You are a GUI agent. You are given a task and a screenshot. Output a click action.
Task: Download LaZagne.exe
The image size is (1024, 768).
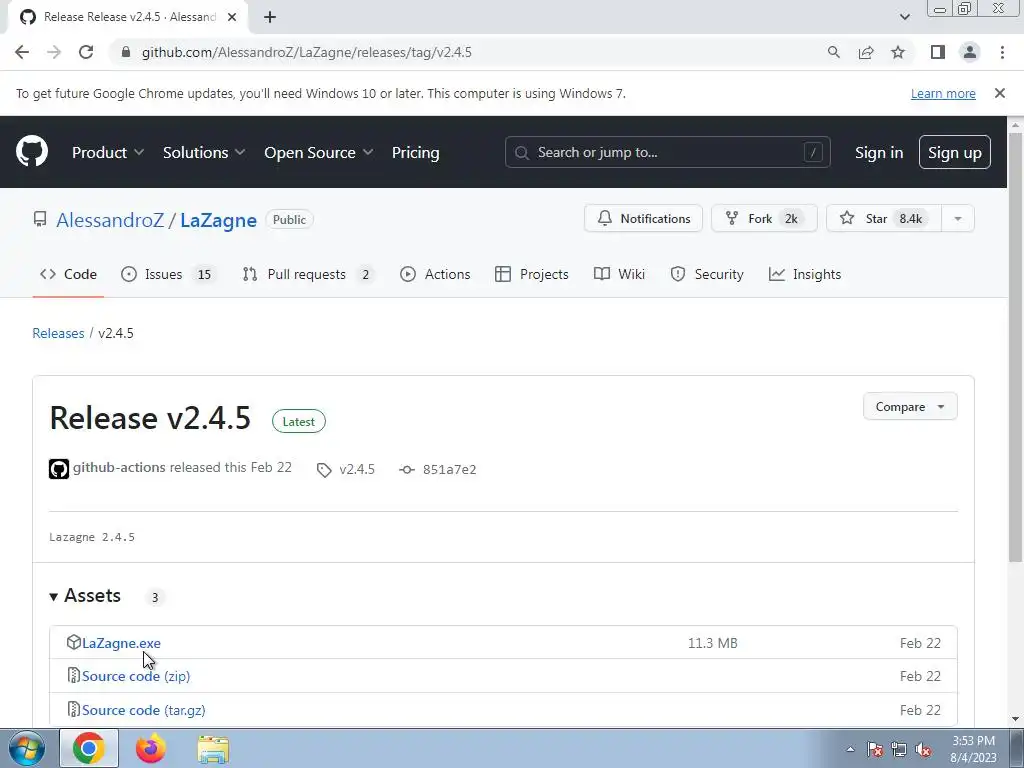tap(121, 643)
